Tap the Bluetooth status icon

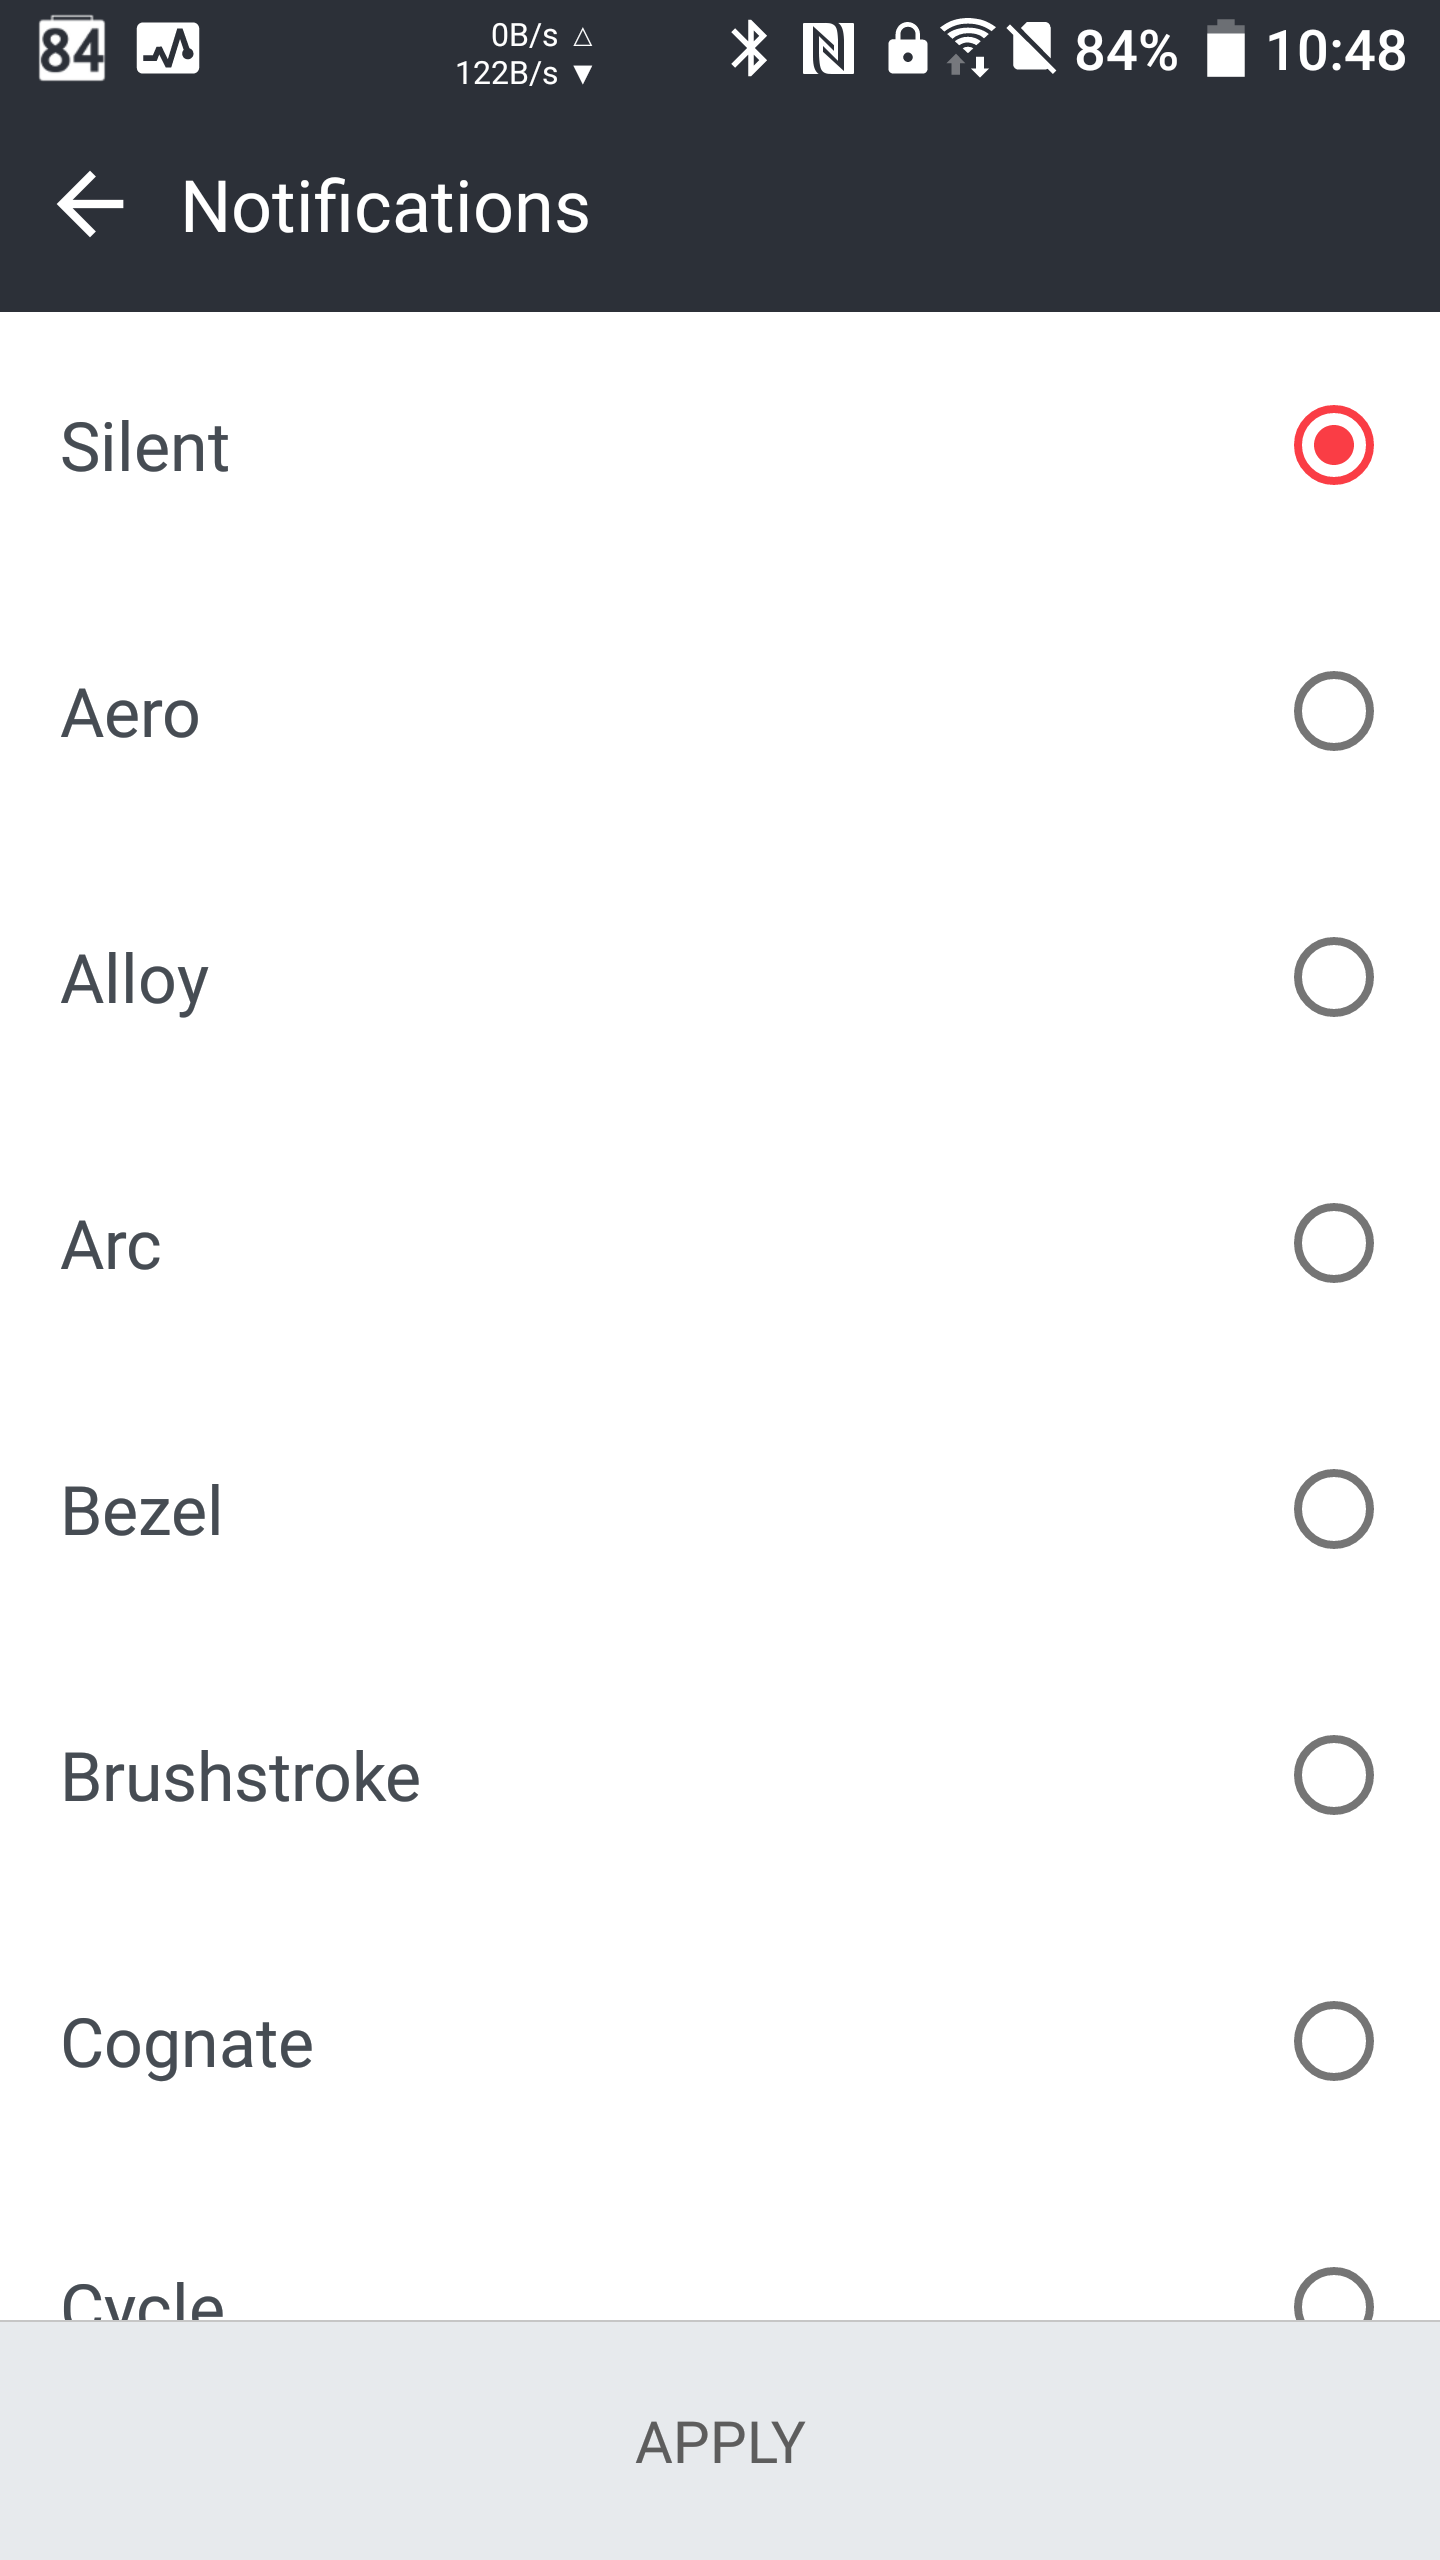point(748,50)
